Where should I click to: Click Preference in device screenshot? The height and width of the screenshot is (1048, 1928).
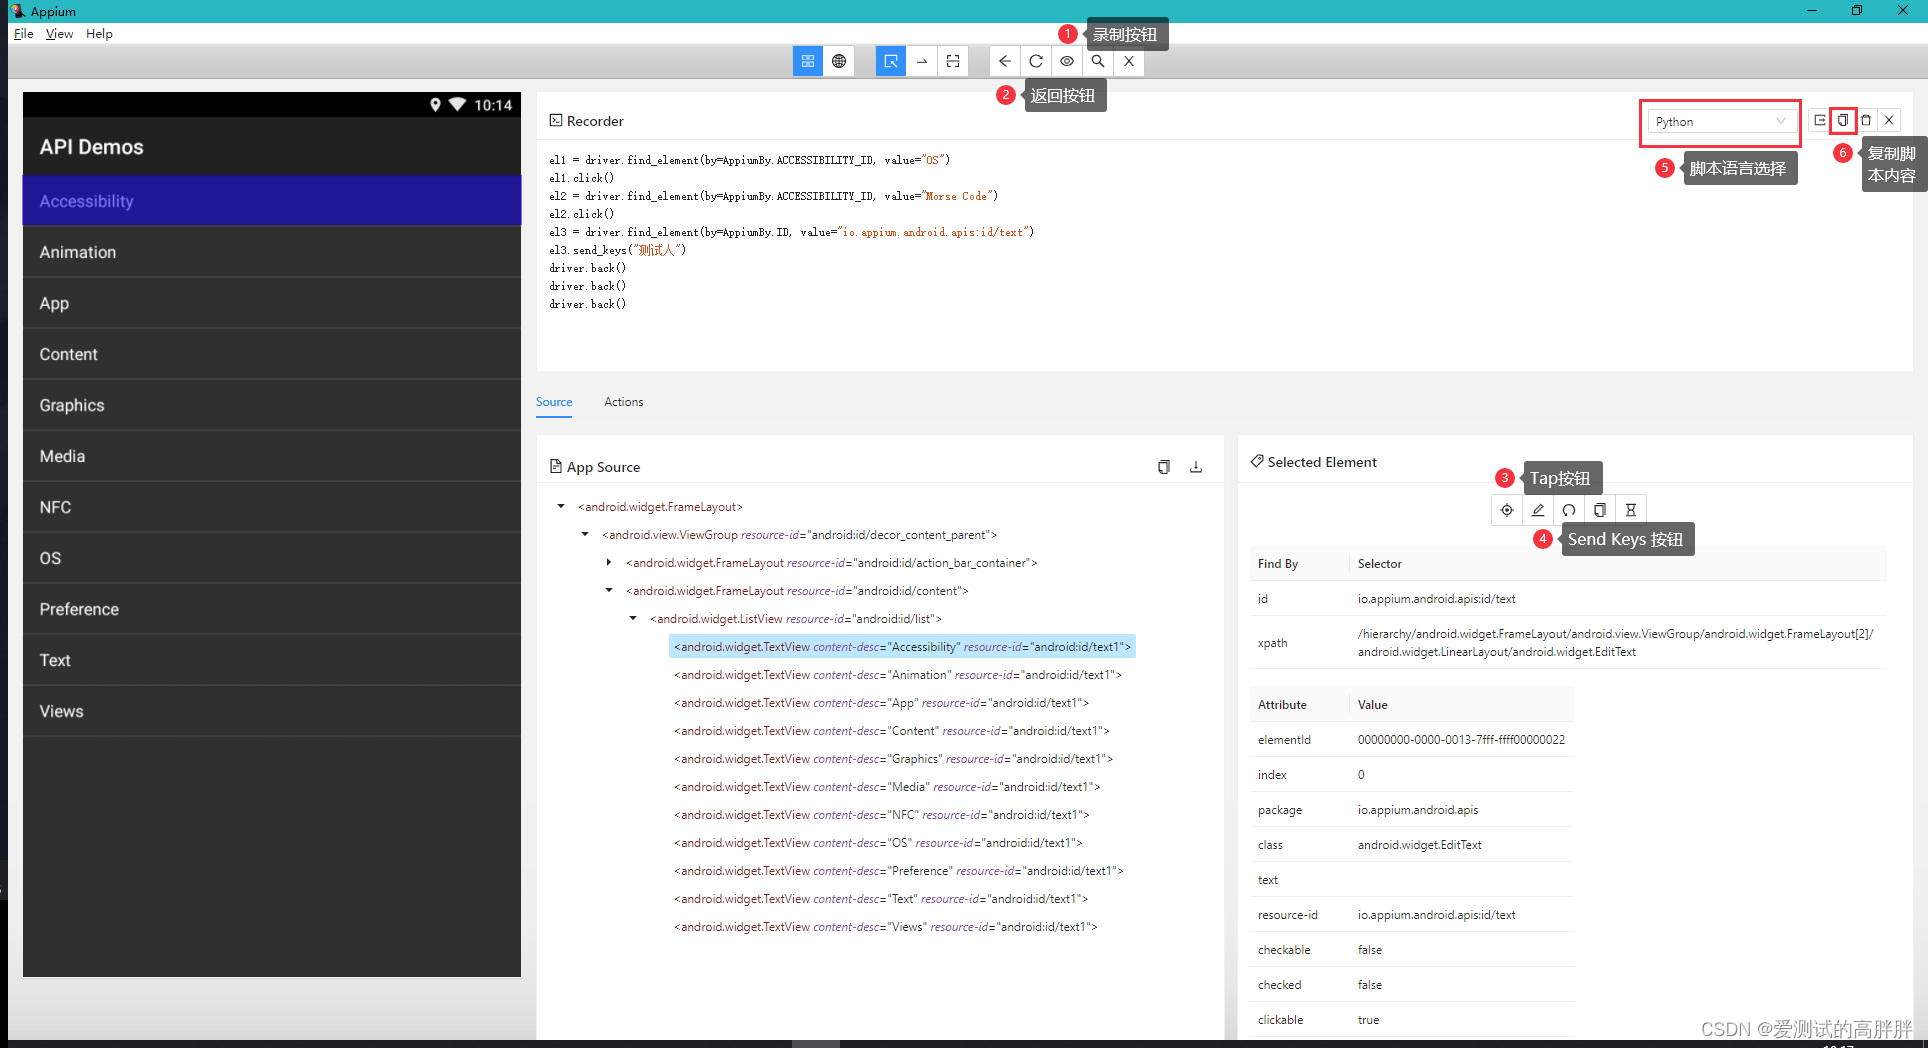pos(272,609)
